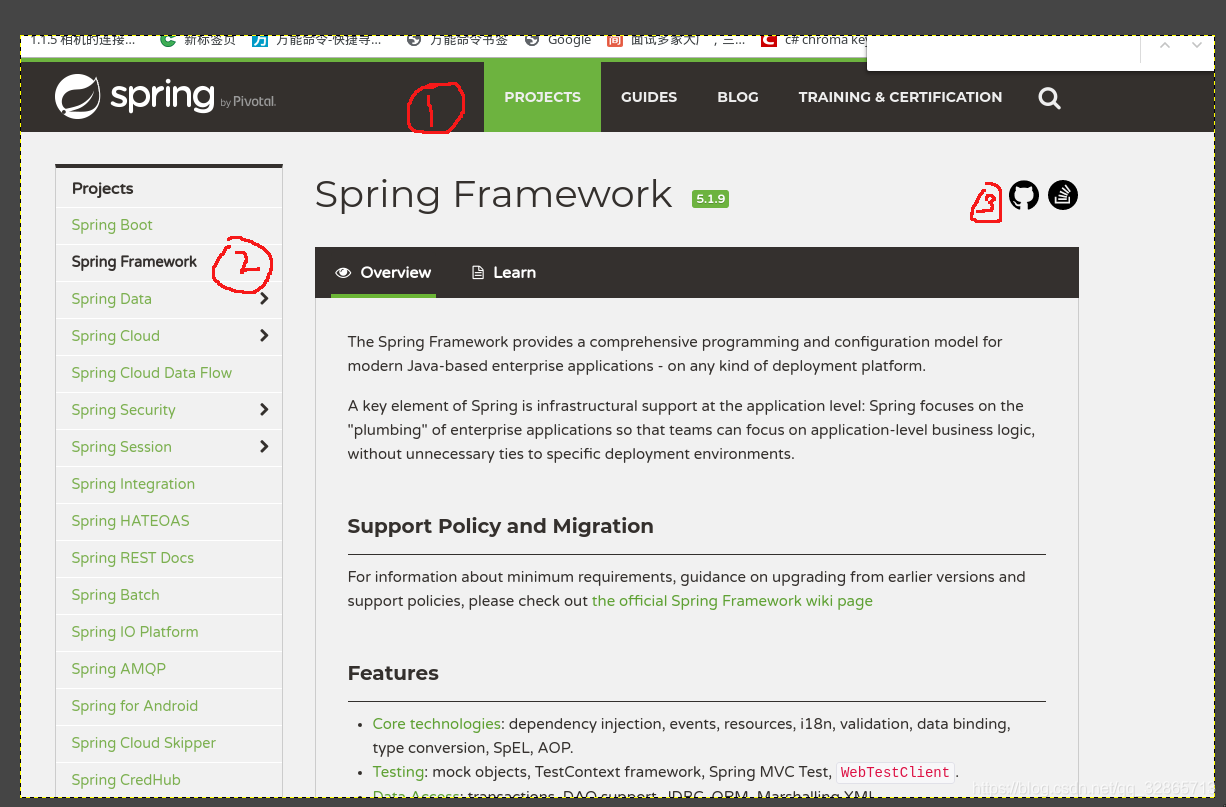Open the Core technologies feature link
The height and width of the screenshot is (807, 1226).
click(x=436, y=724)
